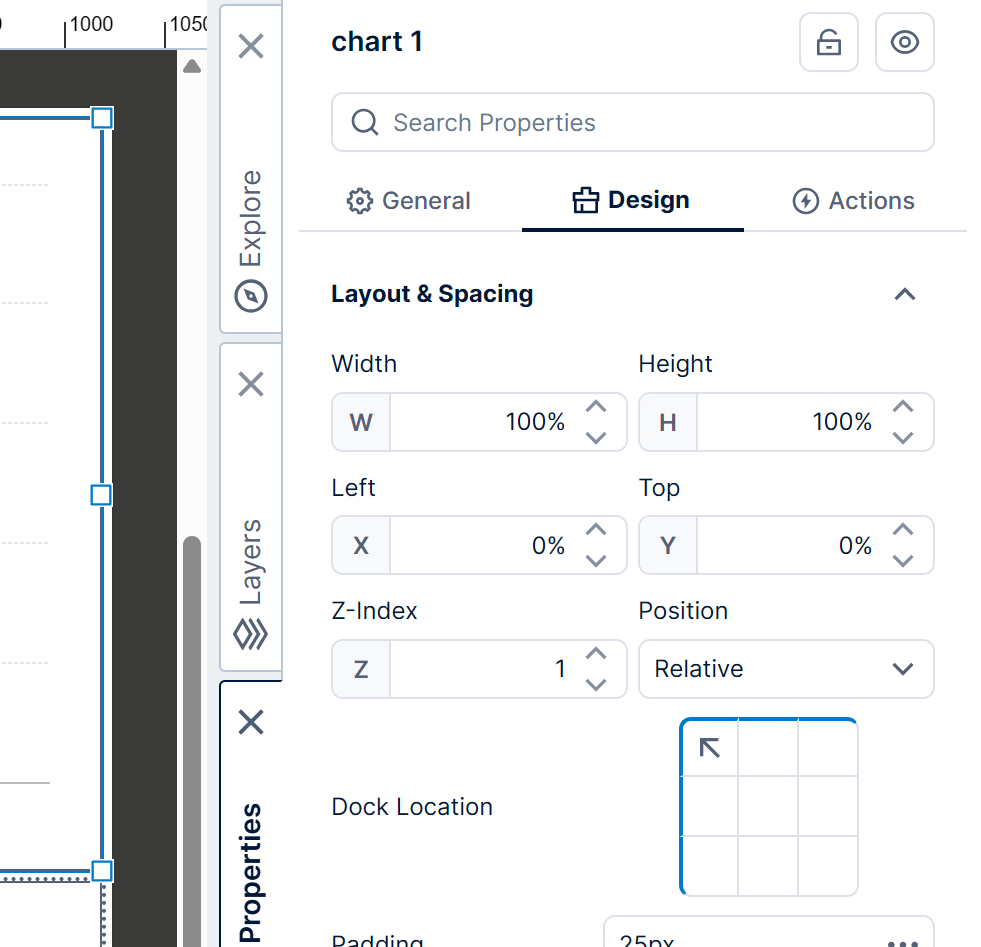Open the Layers panel icon
Viewport: 981px width, 947px height.
(251, 634)
